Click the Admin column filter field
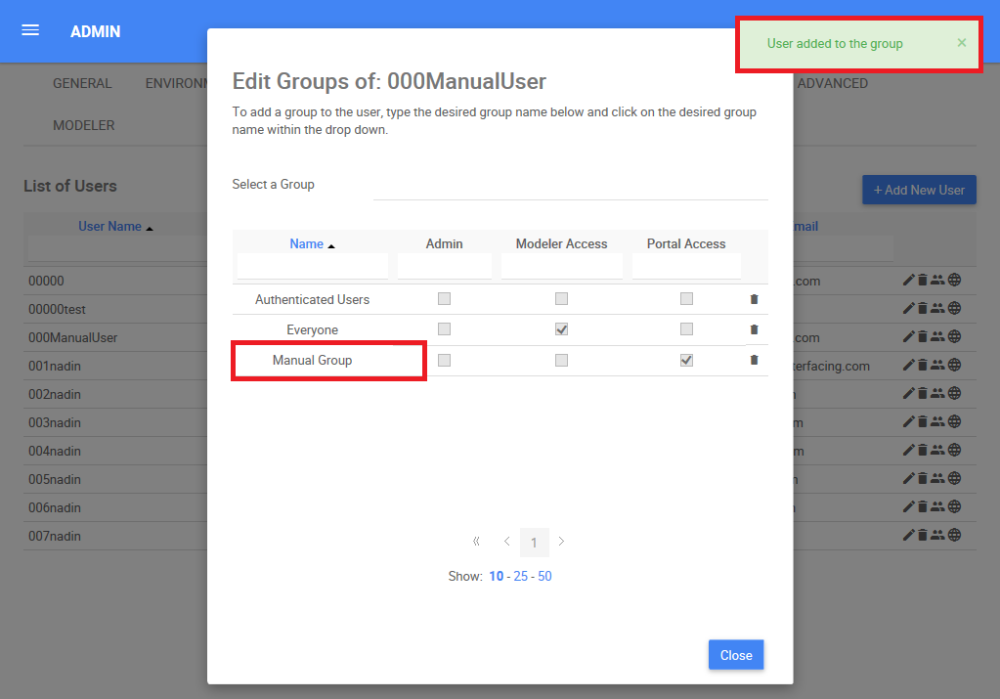The height and width of the screenshot is (699, 1000). tap(445, 266)
